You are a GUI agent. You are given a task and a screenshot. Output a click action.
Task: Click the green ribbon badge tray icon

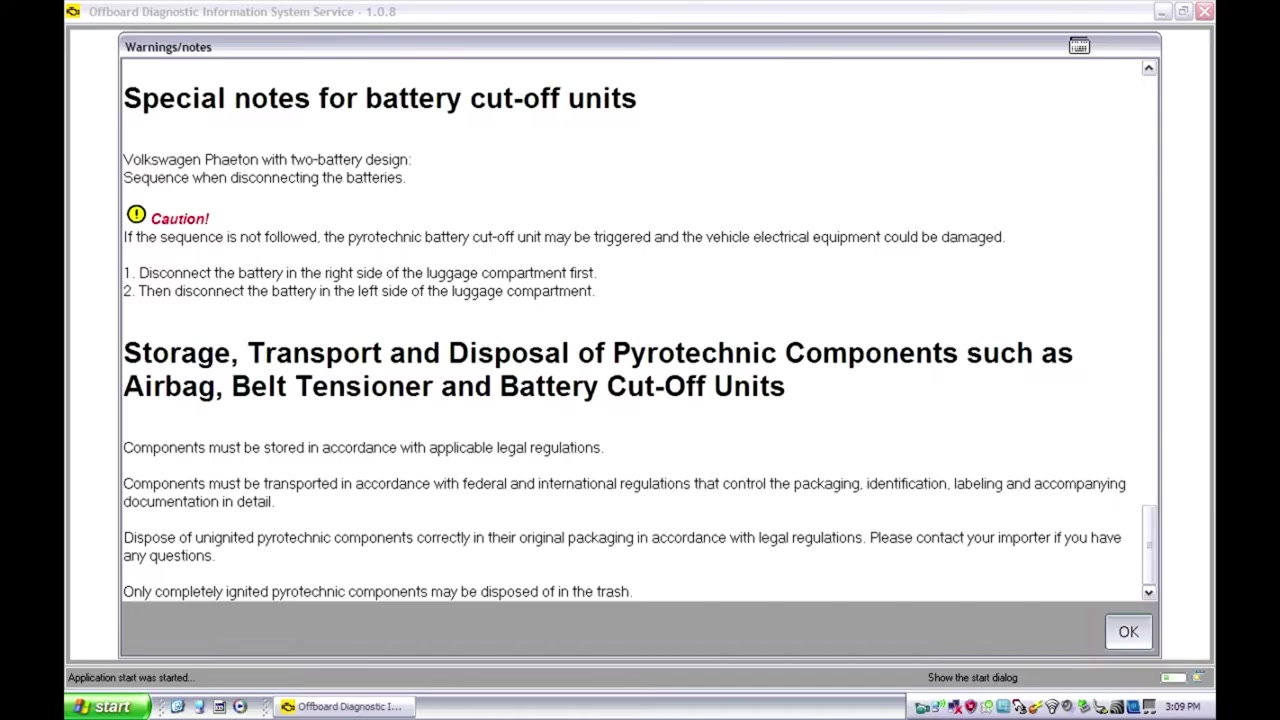point(987,707)
